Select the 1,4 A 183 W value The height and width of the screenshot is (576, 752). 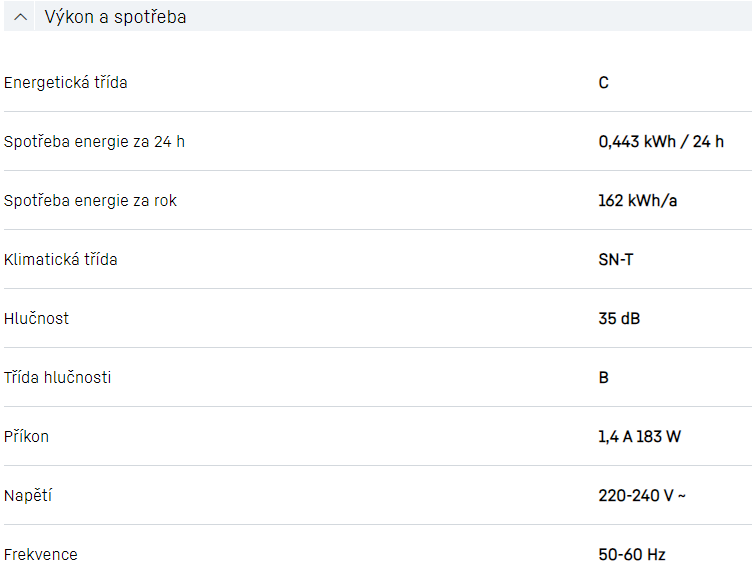pyautogui.click(x=640, y=436)
